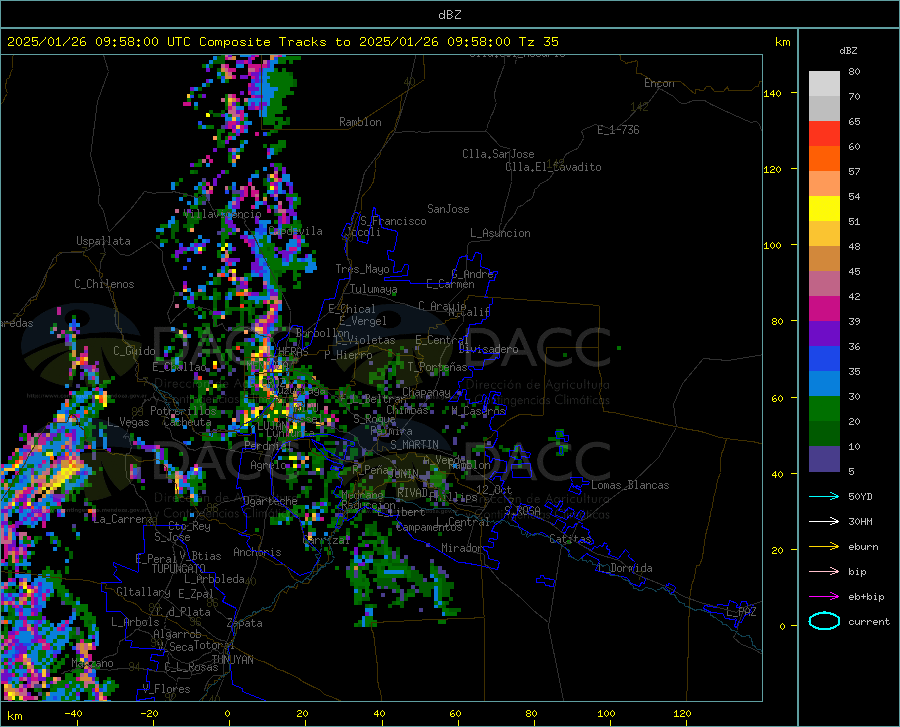Click the Villavicencio place label

tap(222, 214)
